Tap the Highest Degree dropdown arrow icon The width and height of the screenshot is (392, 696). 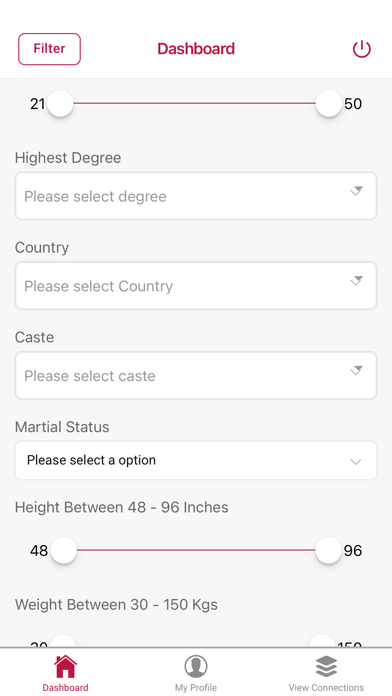click(356, 191)
